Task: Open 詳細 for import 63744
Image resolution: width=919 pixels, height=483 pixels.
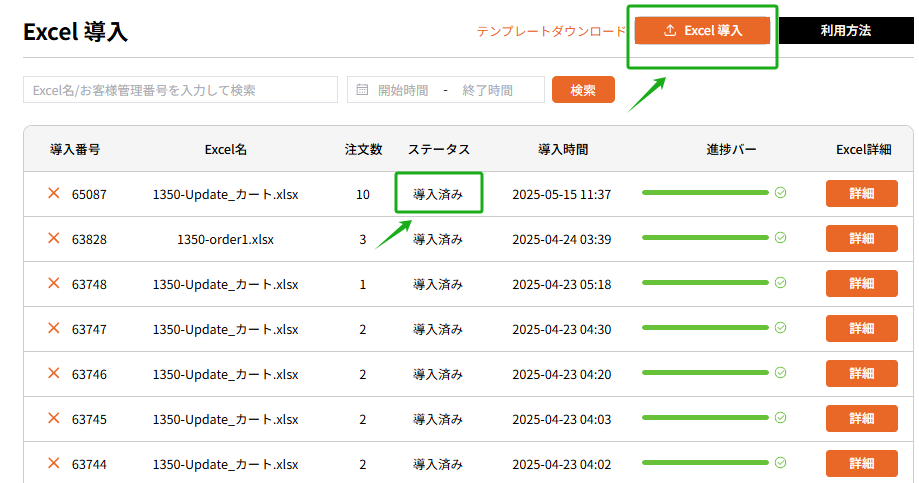Action: (x=862, y=464)
